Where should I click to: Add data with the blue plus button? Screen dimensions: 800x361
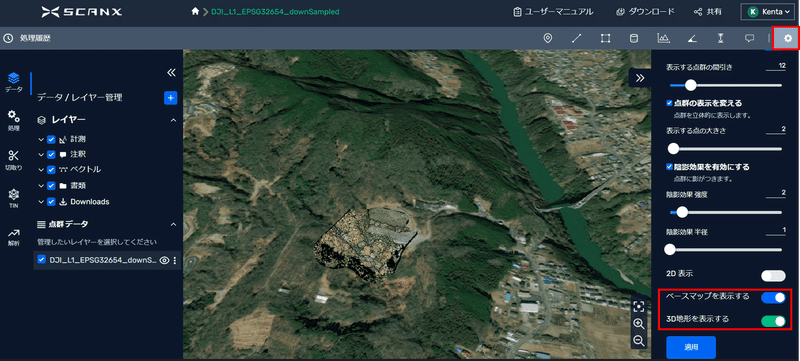point(170,98)
